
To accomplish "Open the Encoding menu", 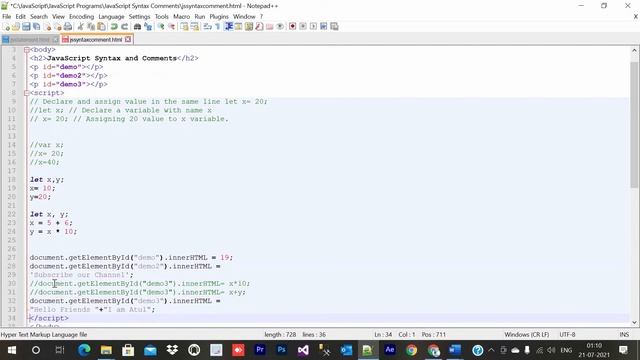I will pos(81,16).
